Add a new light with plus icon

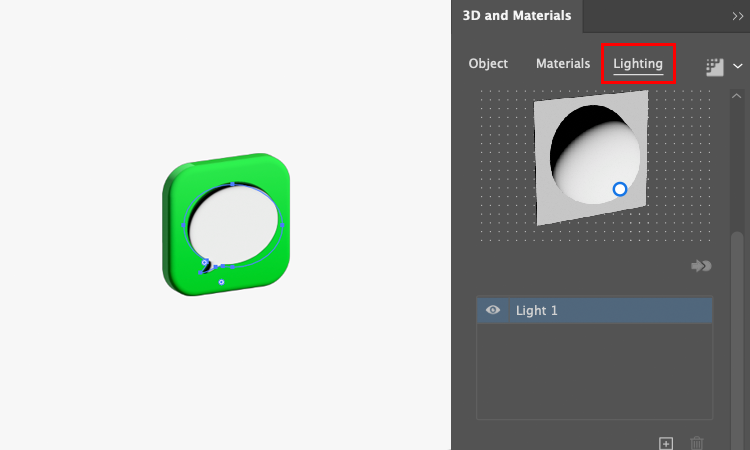tap(666, 443)
